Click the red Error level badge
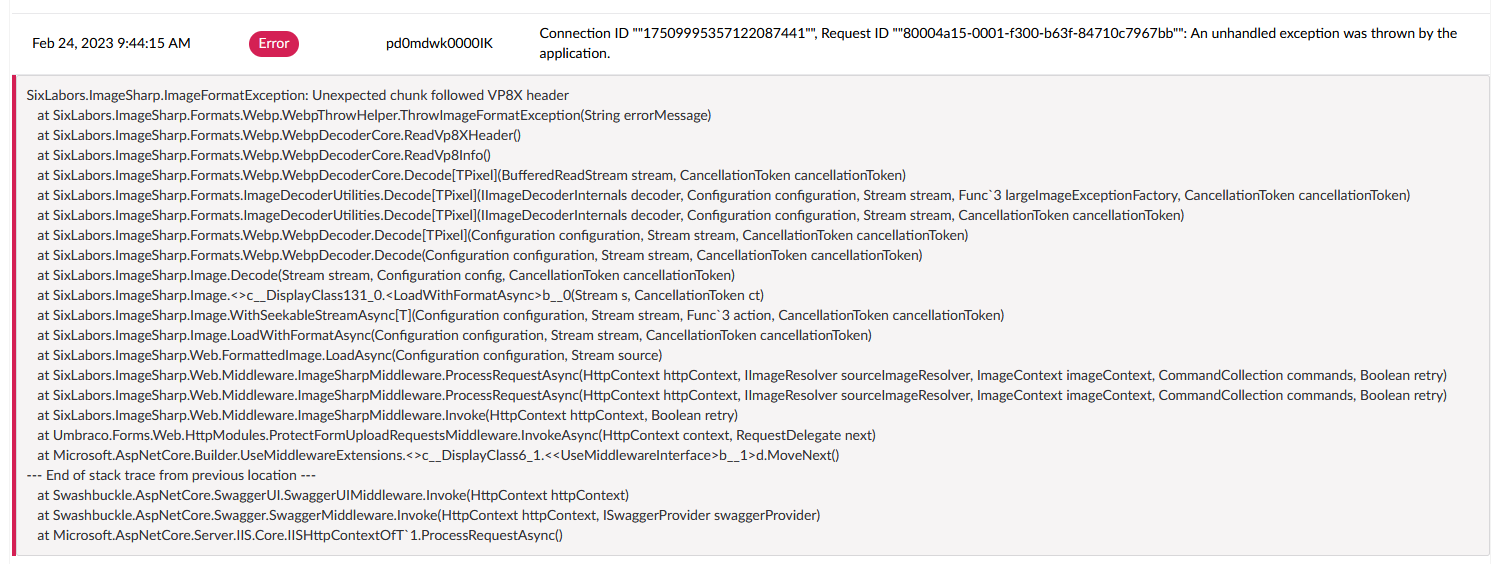This screenshot has width=1499, height=564. click(274, 43)
